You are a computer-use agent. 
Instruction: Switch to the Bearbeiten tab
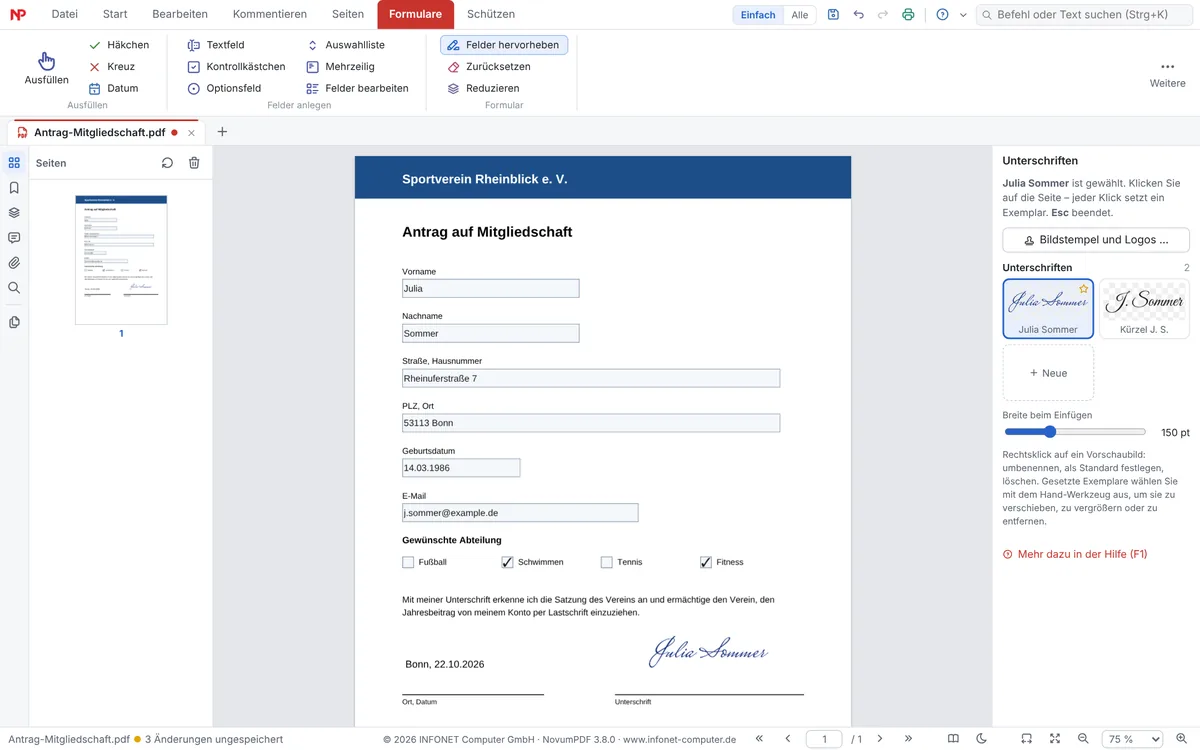tap(180, 14)
